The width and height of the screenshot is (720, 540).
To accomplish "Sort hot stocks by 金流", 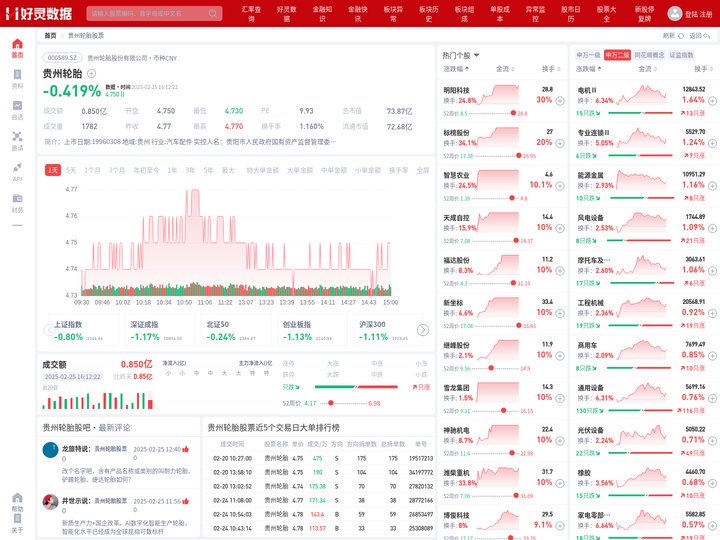I will [505, 69].
